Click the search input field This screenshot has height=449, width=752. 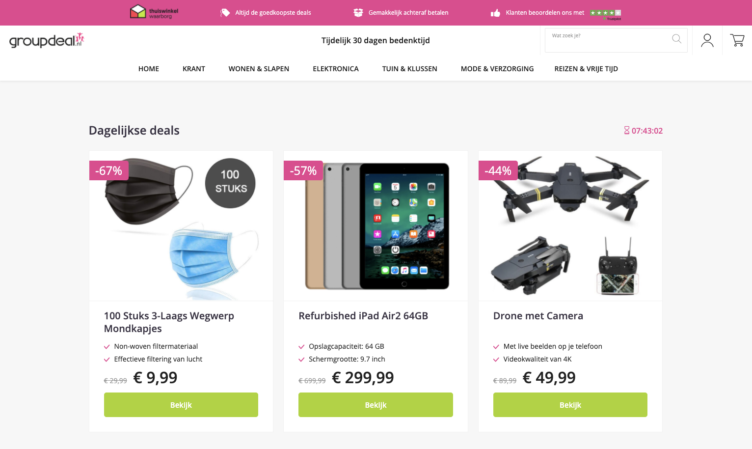(605, 39)
